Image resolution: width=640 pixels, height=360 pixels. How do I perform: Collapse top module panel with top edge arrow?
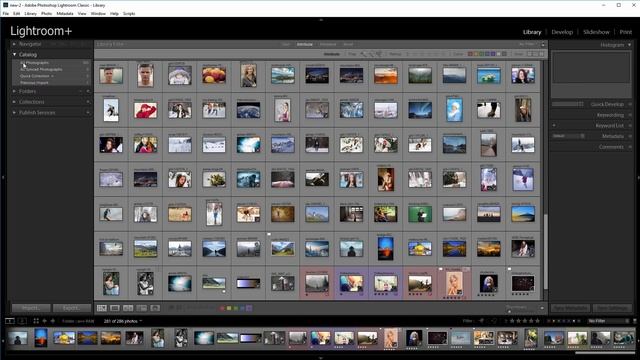click(x=321, y=19)
